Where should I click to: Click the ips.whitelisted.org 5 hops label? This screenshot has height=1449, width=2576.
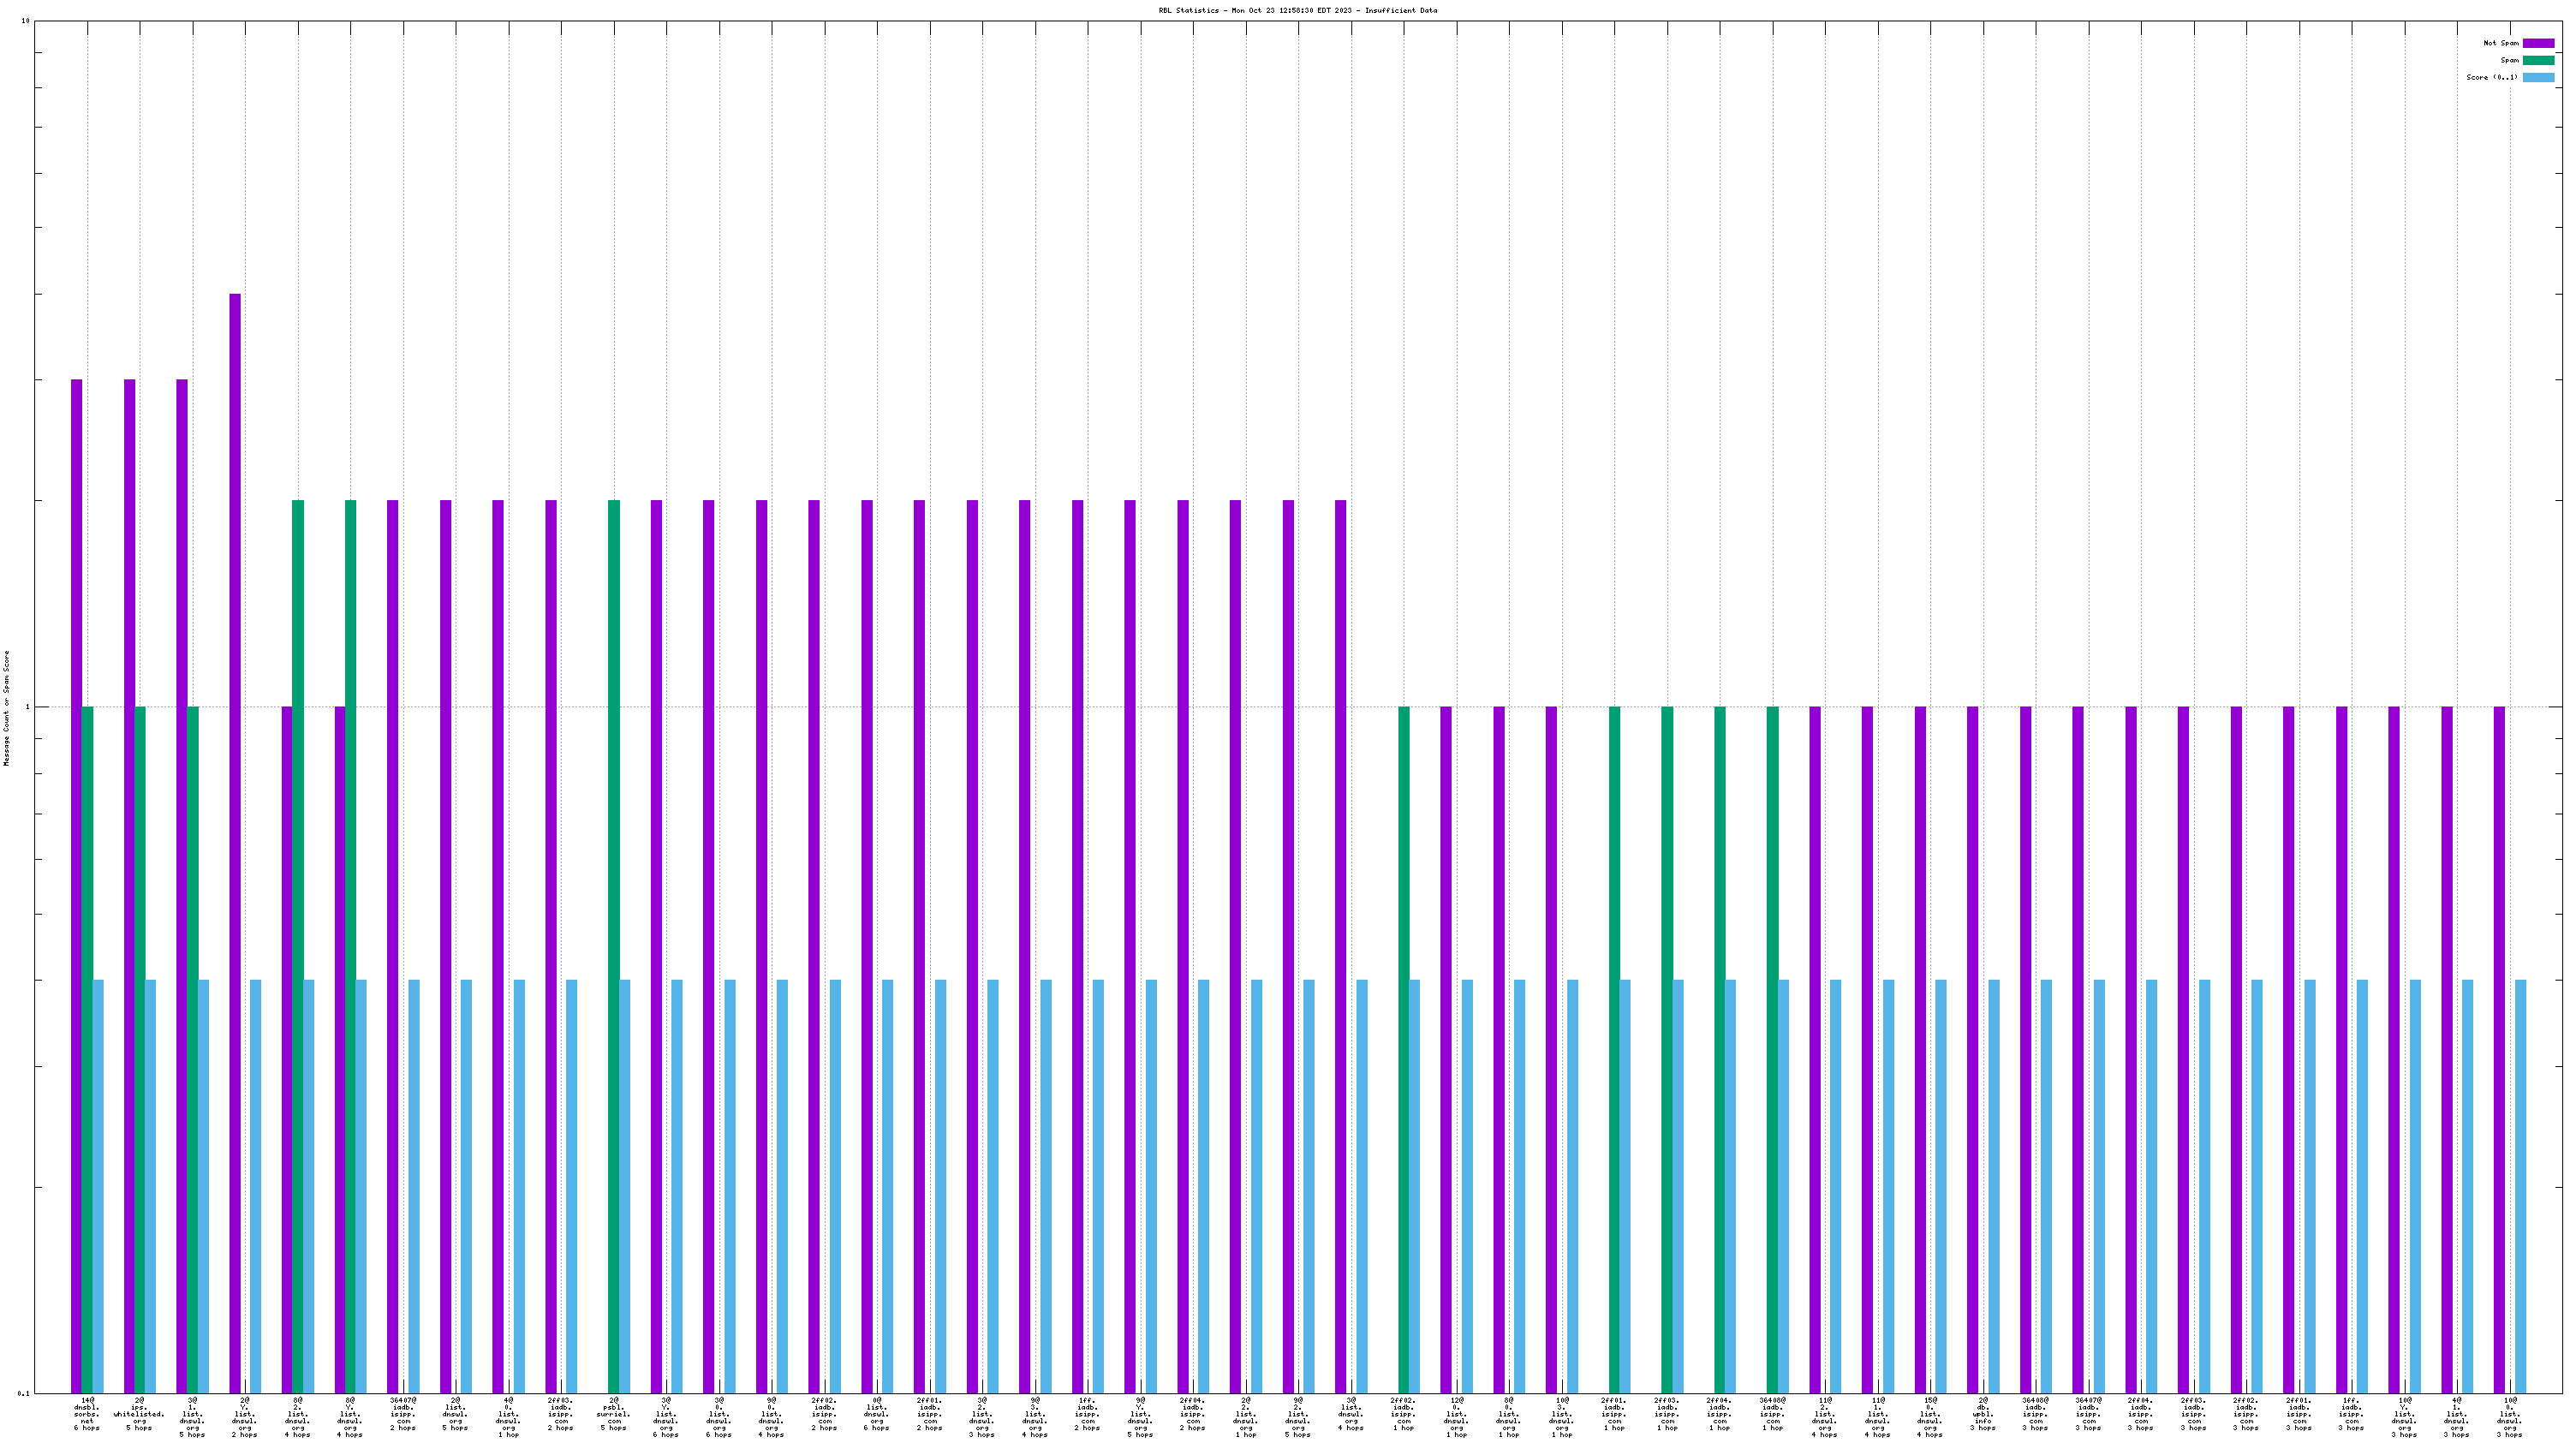[x=139, y=1414]
